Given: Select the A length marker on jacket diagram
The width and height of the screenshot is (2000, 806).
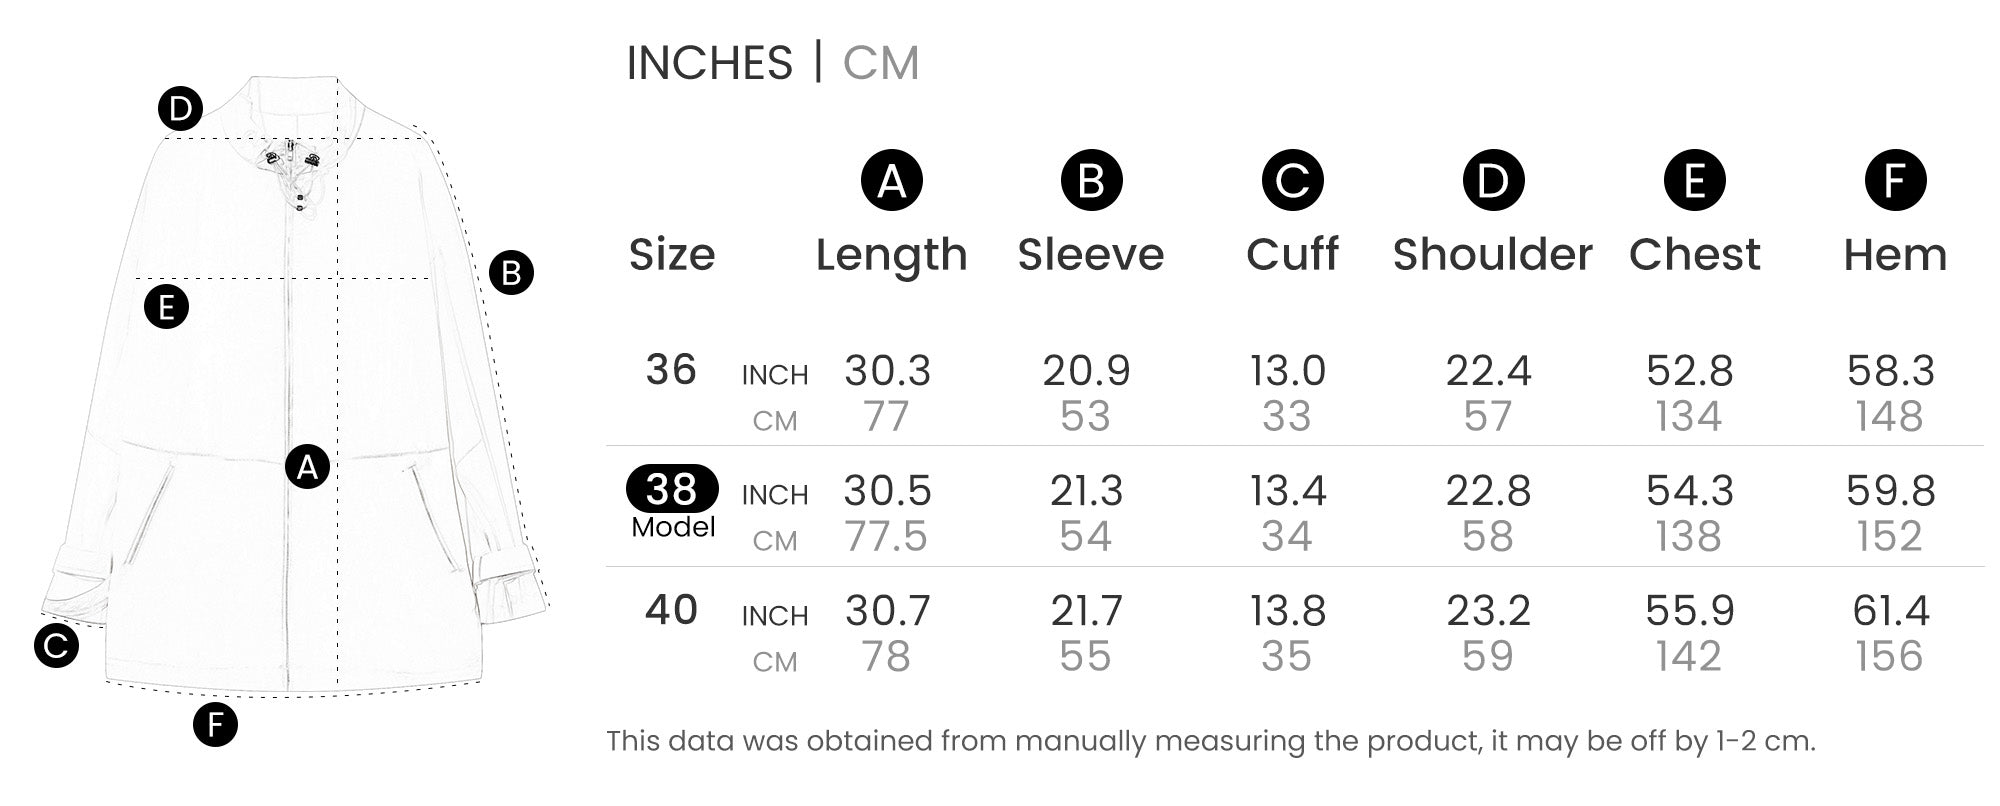Looking at the screenshot, I should 307,467.
